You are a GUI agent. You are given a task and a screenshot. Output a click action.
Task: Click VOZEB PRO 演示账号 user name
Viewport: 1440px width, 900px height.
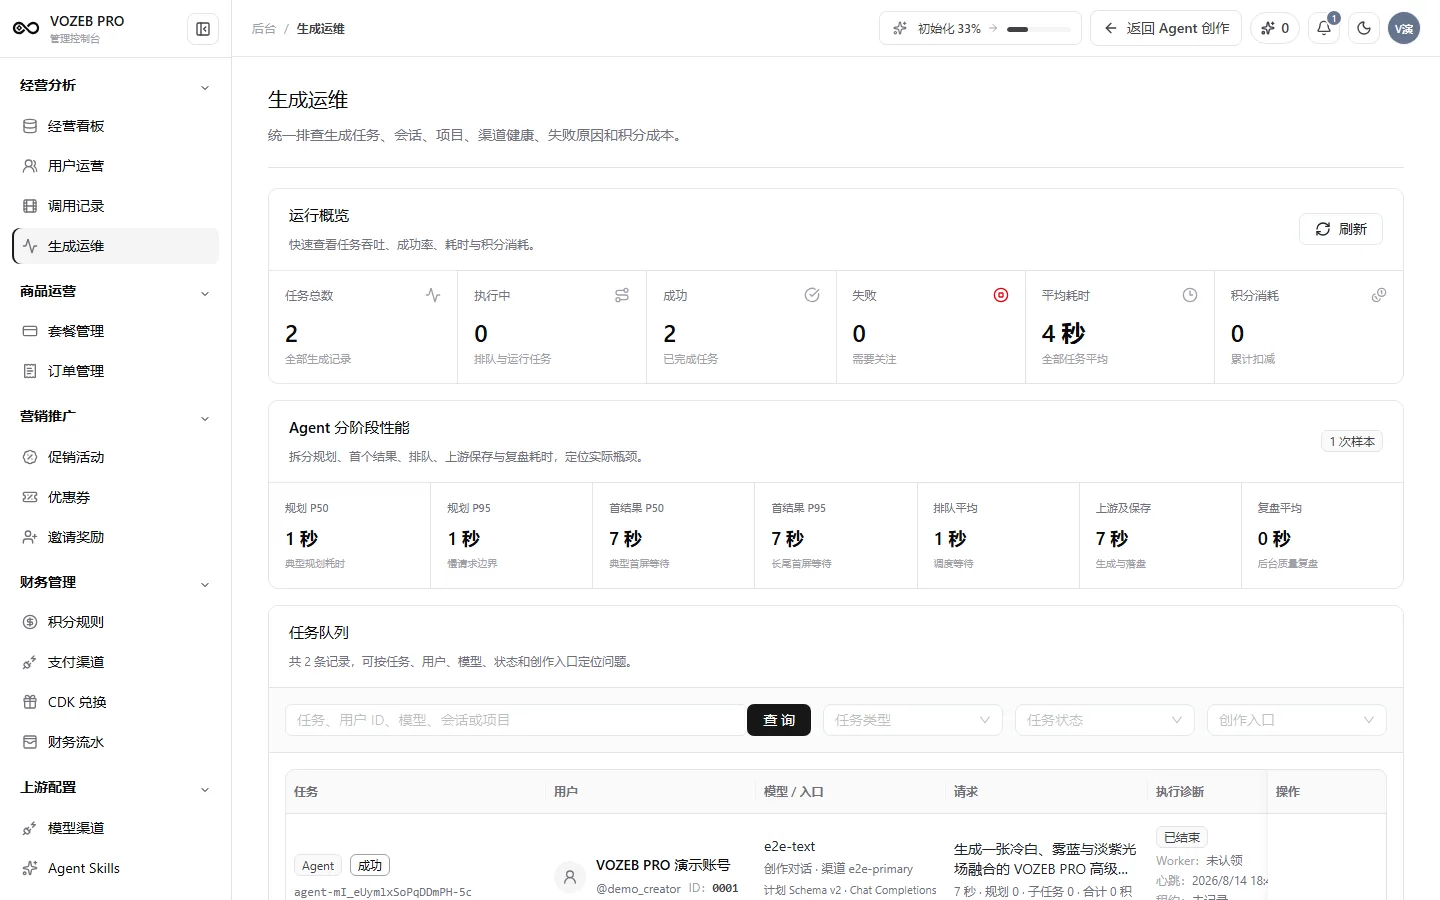tap(663, 865)
